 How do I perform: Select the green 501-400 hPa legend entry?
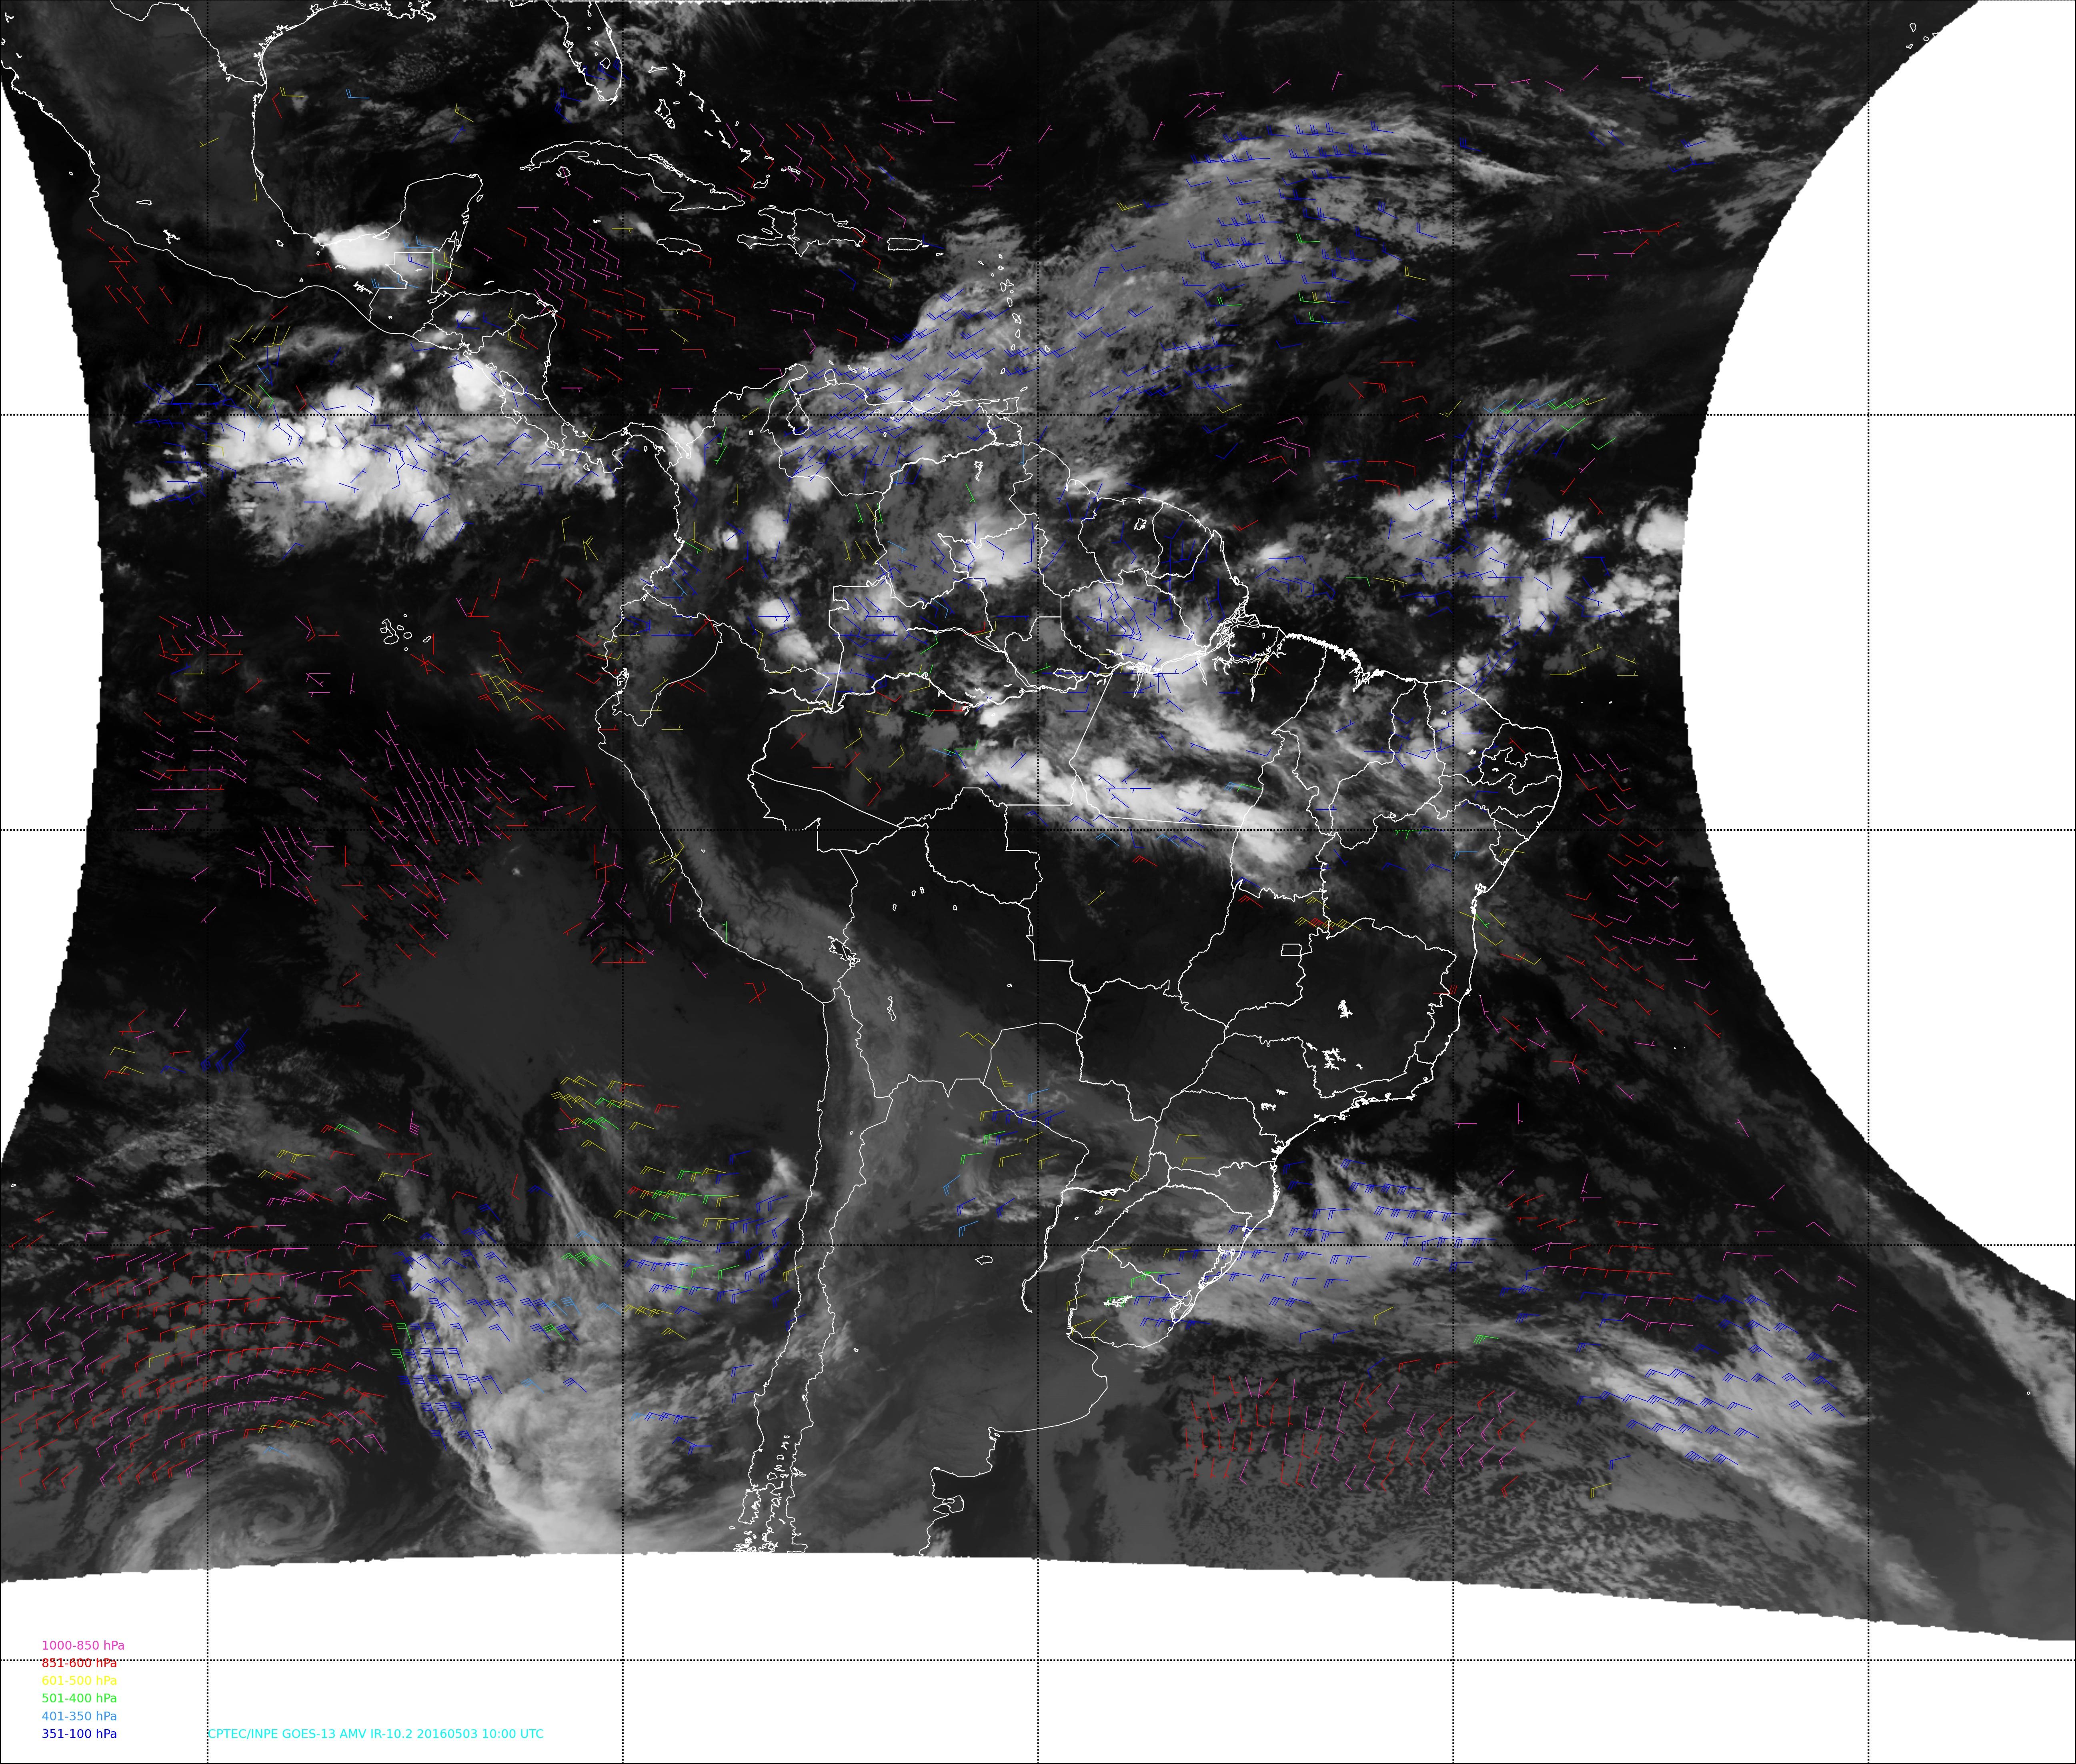pyautogui.click(x=79, y=1698)
